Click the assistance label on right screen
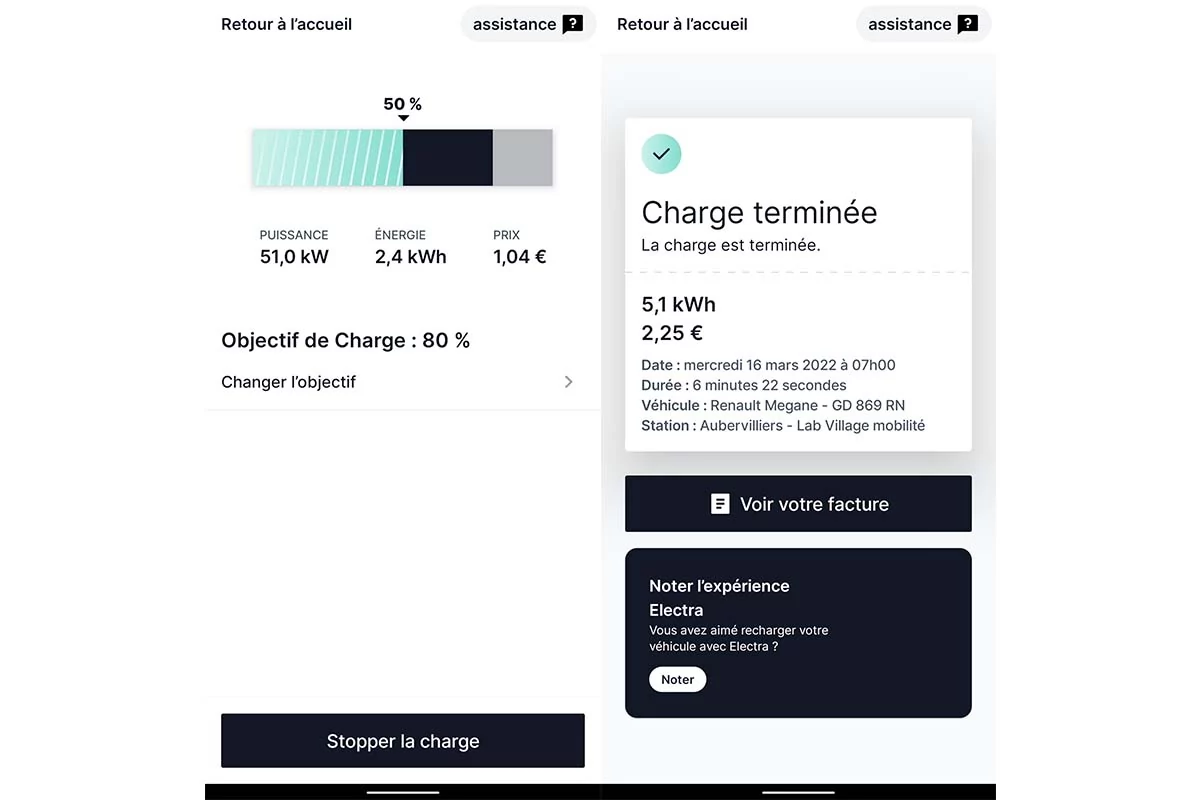1200x800 pixels. [909, 24]
